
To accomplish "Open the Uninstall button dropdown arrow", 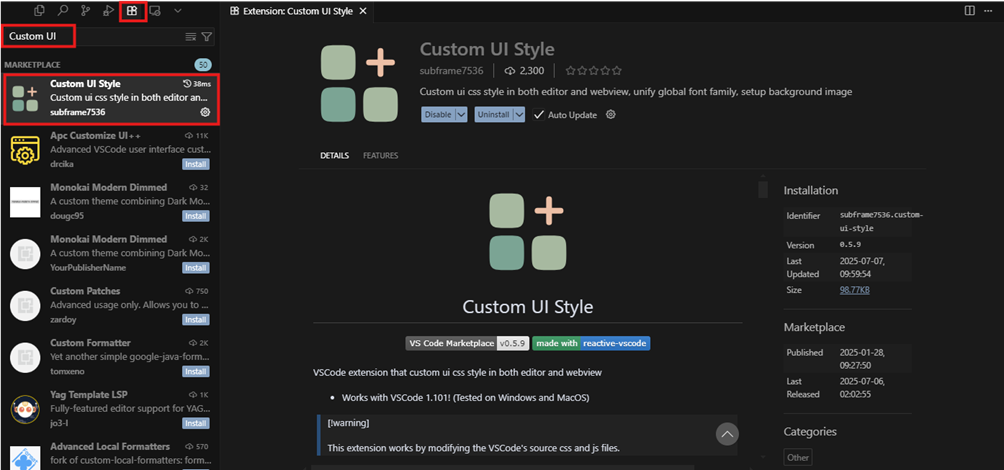I will pyautogui.click(x=519, y=115).
